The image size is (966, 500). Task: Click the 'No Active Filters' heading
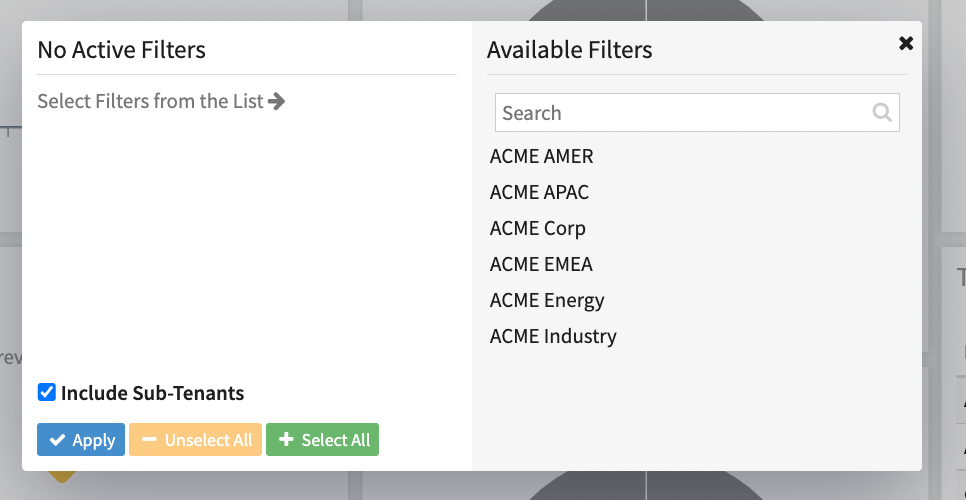click(x=121, y=50)
